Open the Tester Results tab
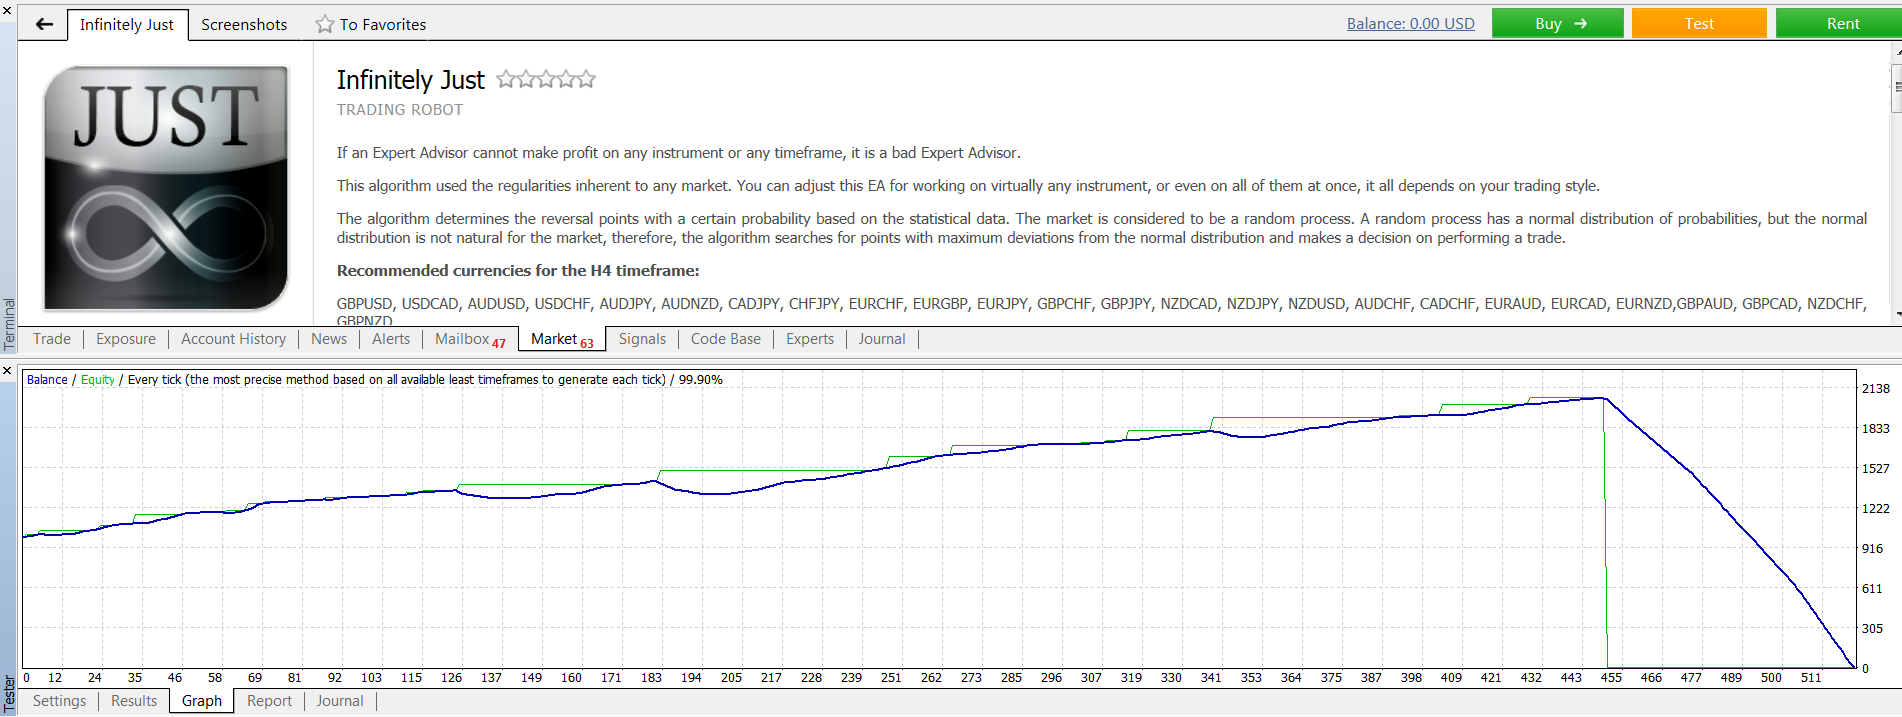This screenshot has height=717, width=1902. (x=134, y=701)
